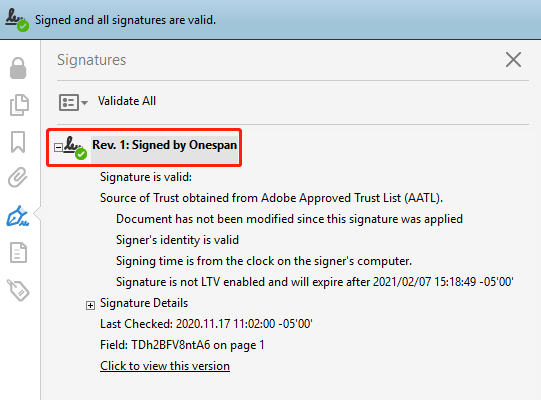Image resolution: width=541 pixels, height=400 pixels.
Task: Click the 'Click to view this version' link
Action: click(x=165, y=366)
